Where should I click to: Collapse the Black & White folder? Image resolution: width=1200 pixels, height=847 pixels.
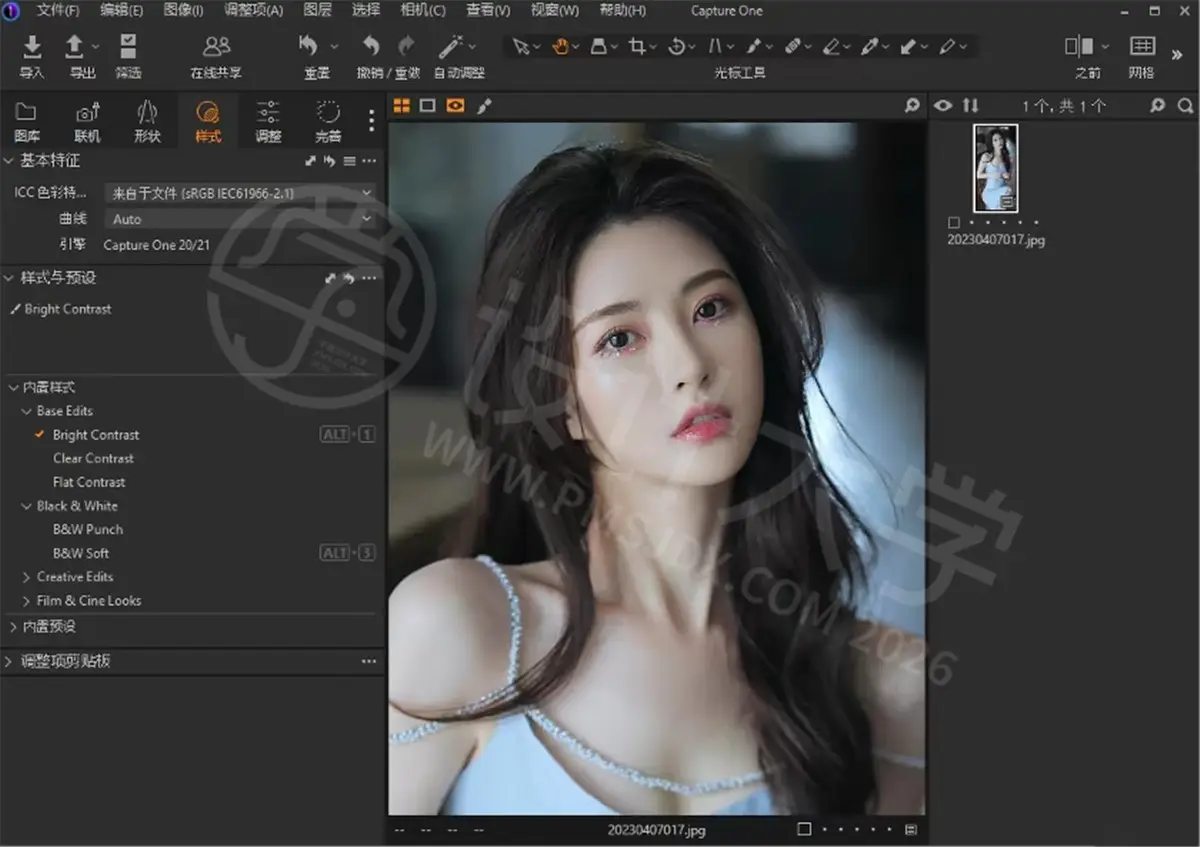[27, 506]
